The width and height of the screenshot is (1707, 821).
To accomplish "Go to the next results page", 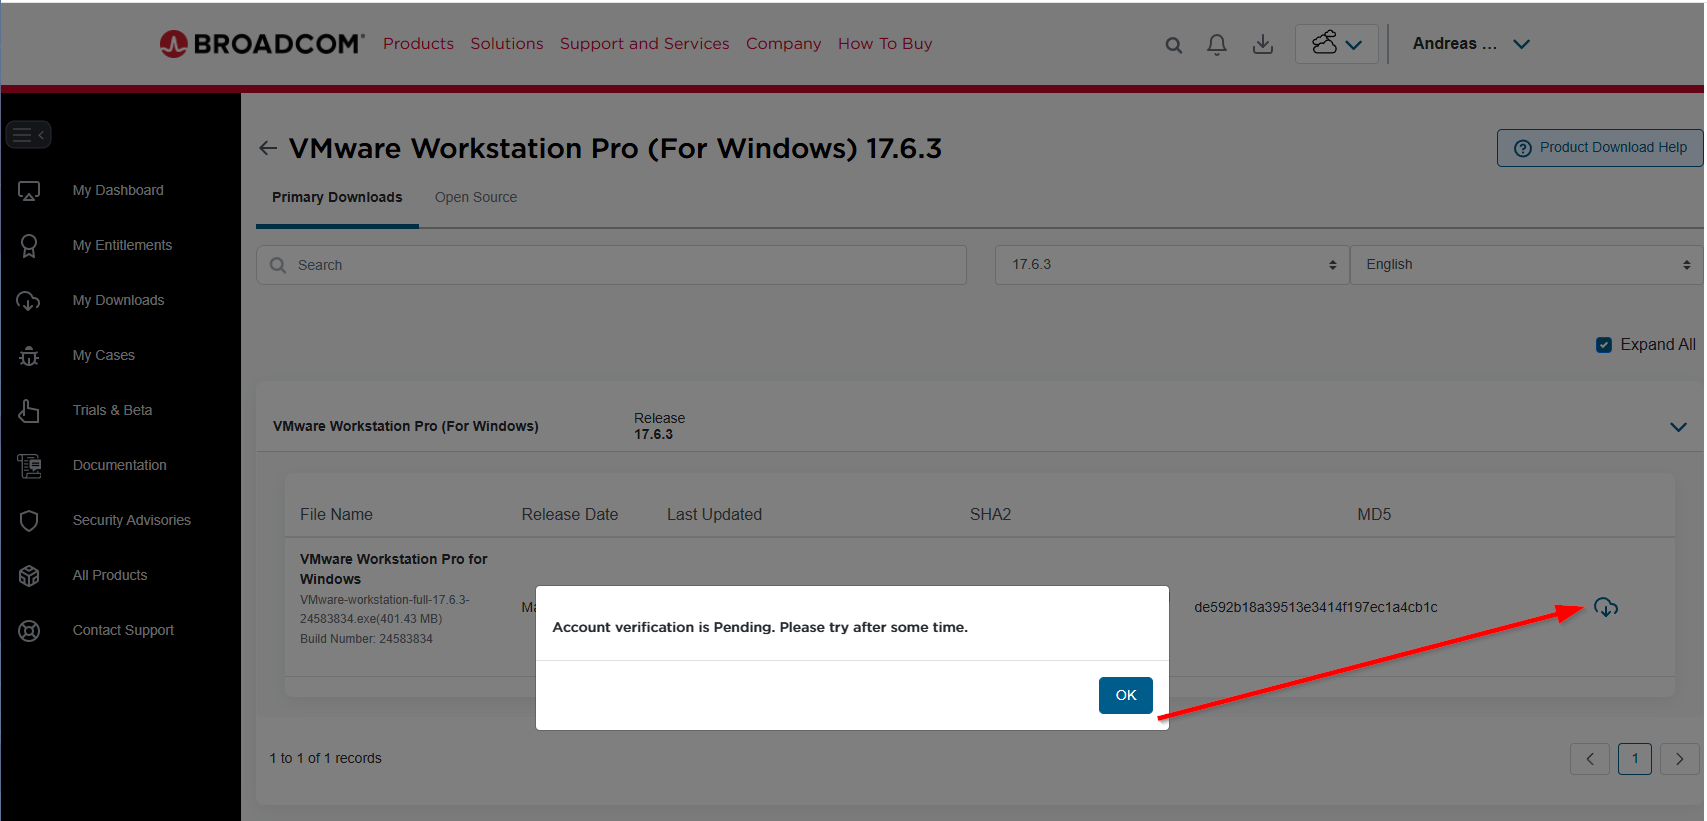I will (1680, 759).
